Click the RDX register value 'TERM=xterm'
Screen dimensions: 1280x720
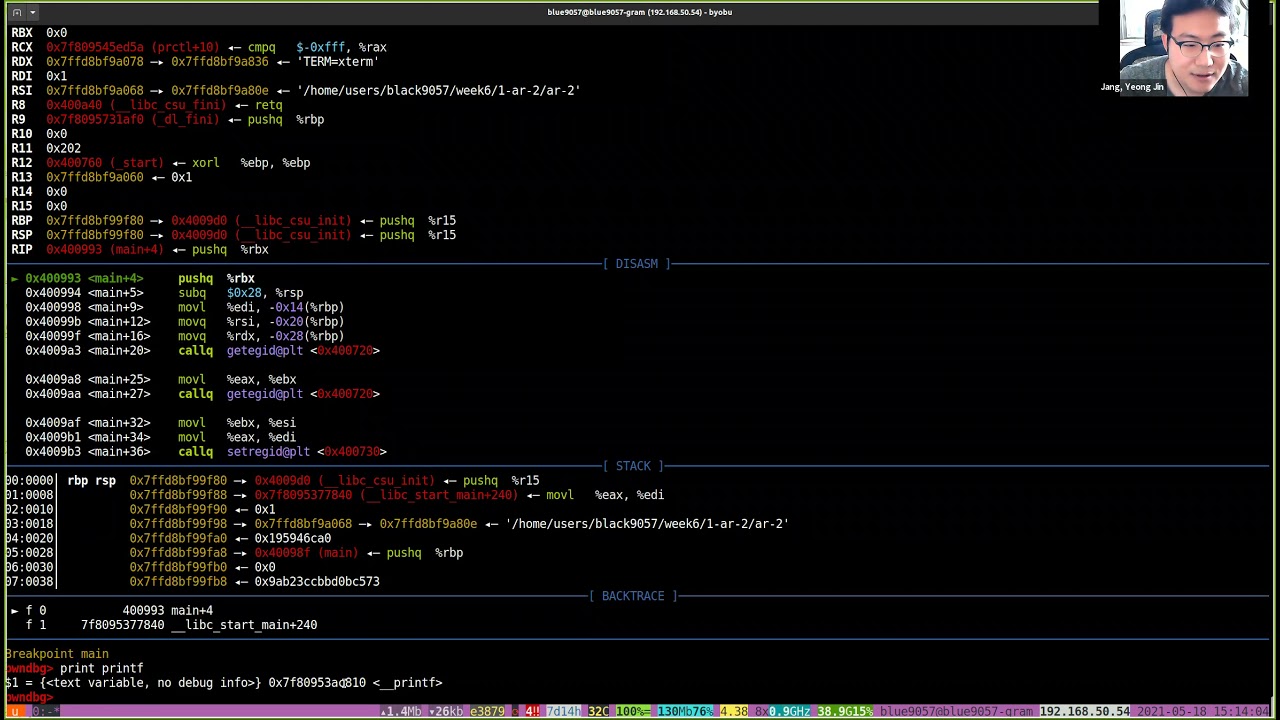point(340,61)
